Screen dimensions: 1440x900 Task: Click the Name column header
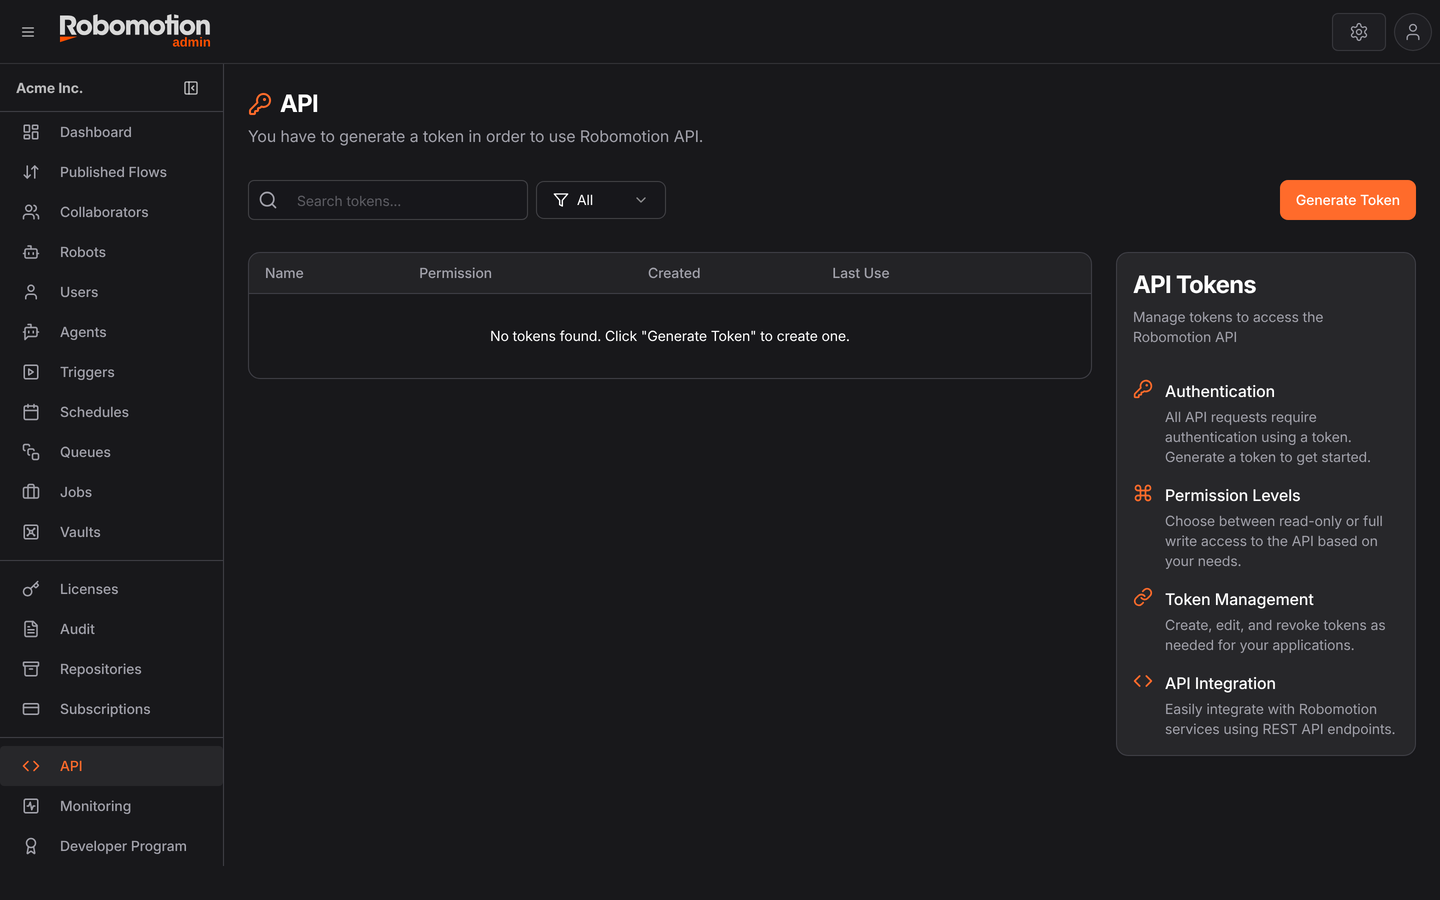(284, 273)
